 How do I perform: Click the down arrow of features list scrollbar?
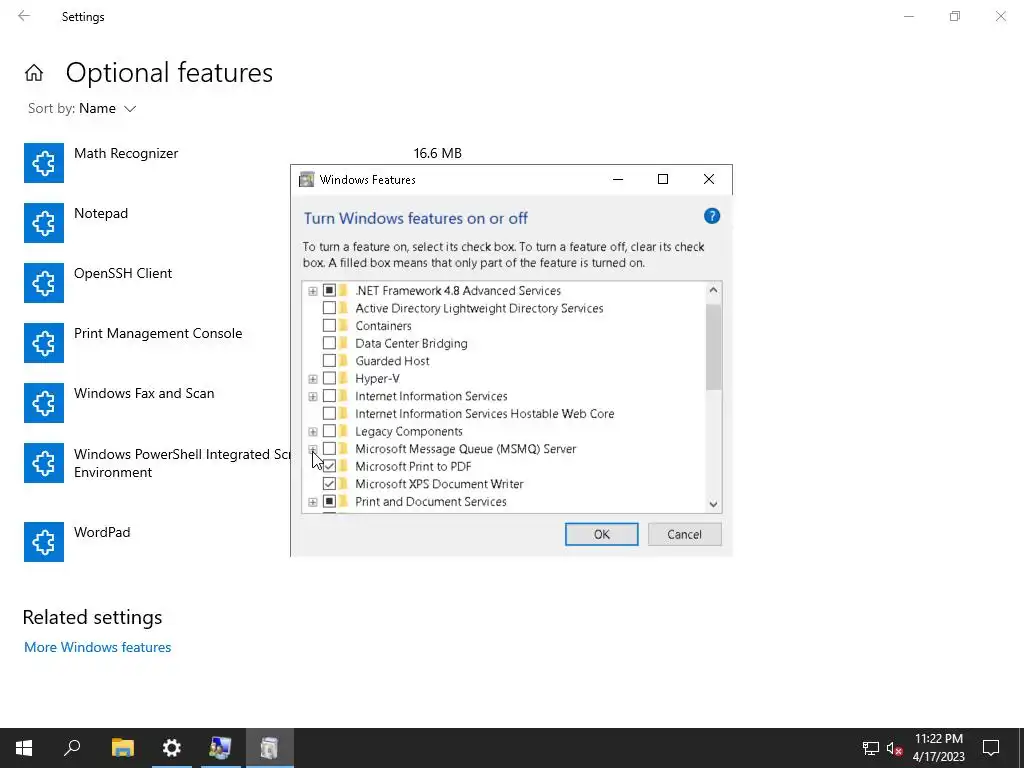point(713,504)
